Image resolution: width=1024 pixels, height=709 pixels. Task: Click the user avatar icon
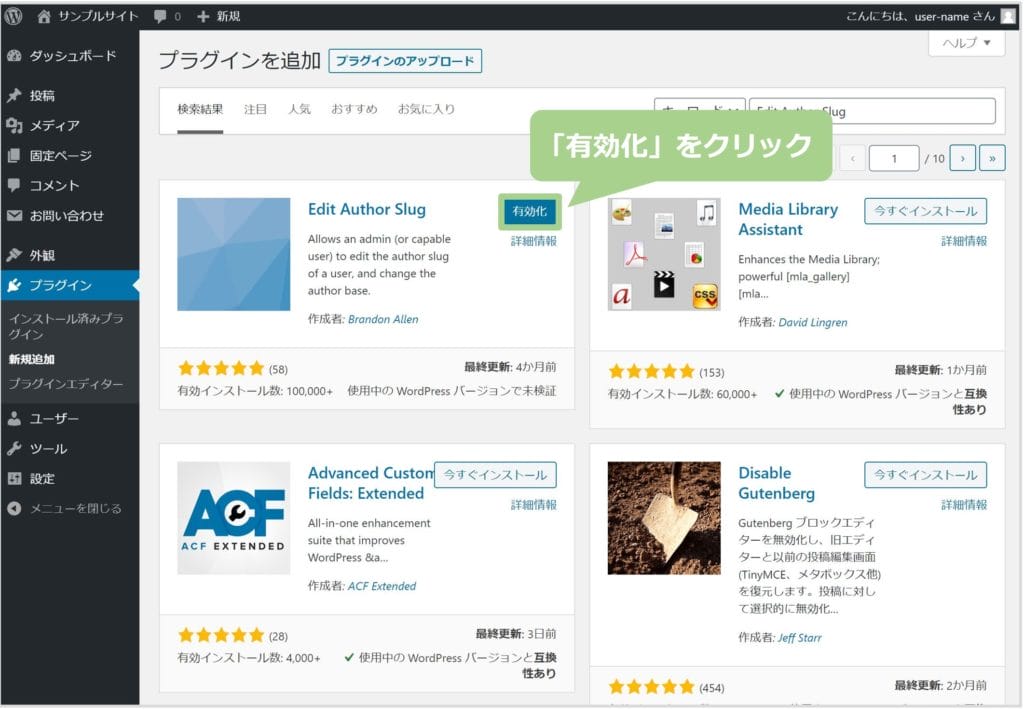[x=1008, y=16]
